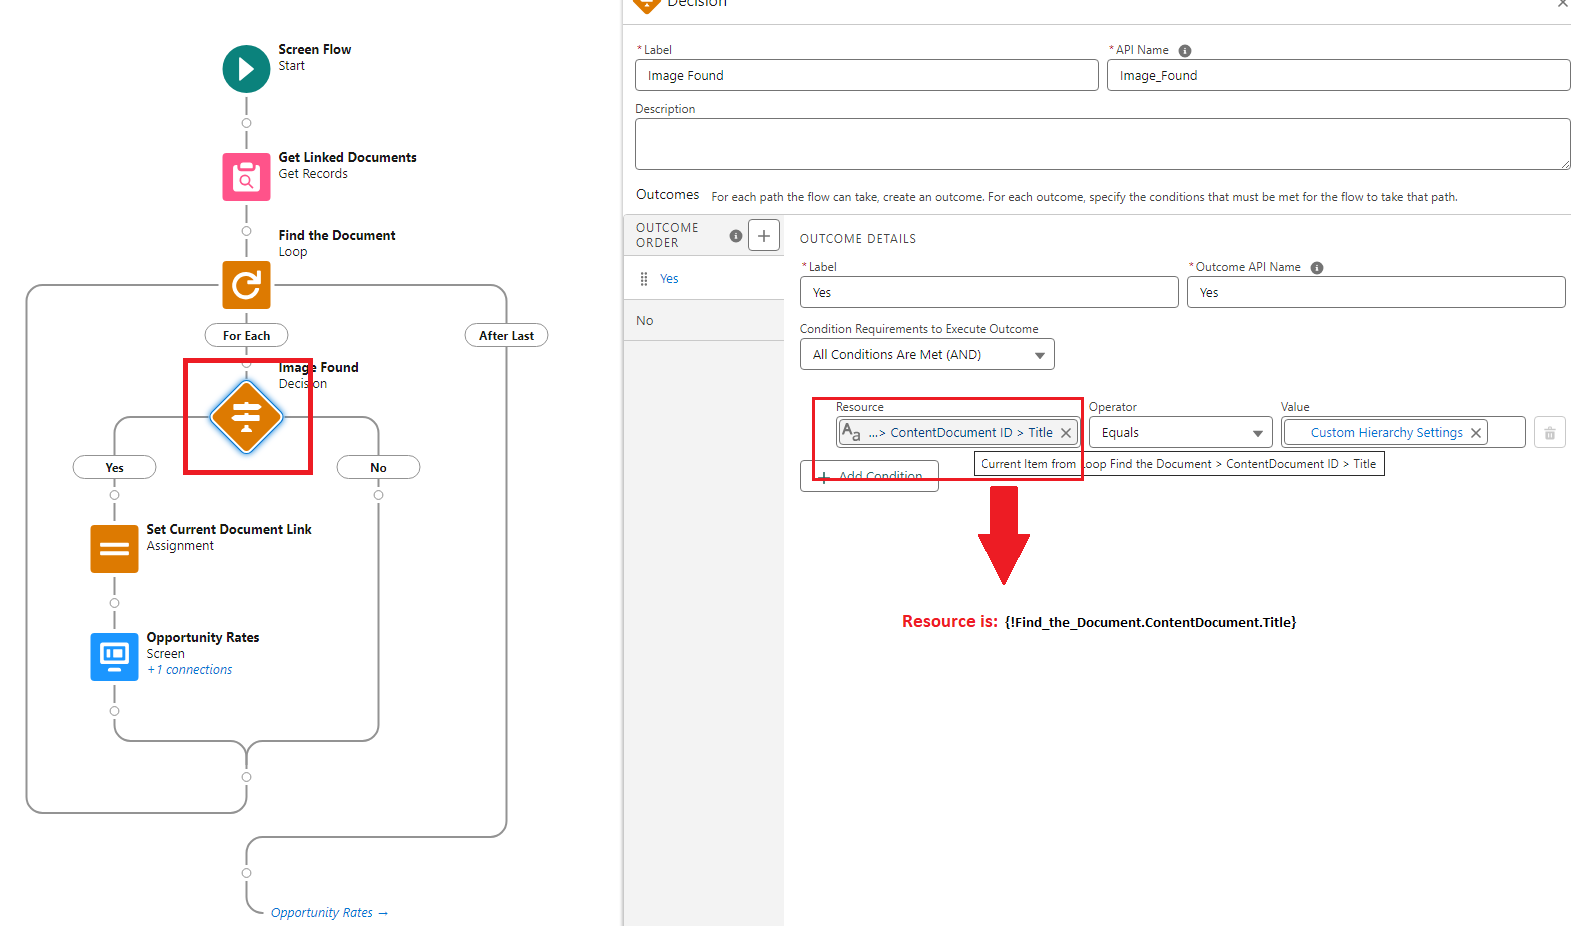Image resolution: width=1571 pixels, height=926 pixels.
Task: Open the Set Current Document Link assignment
Action: pos(114,549)
